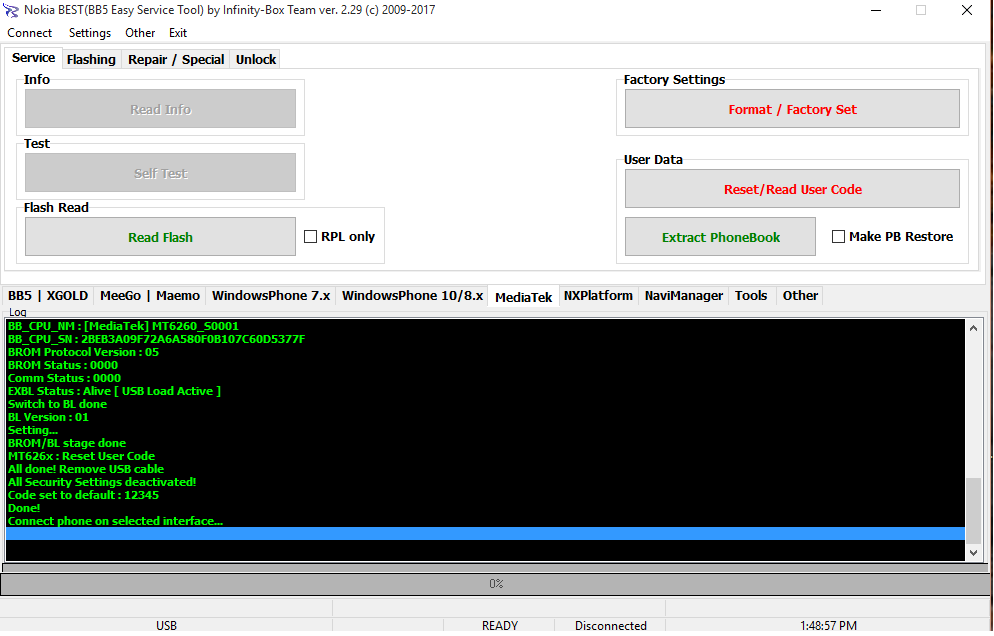Viewport: 994px width, 636px height.
Task: Click log line starting 'BB_CPU_SN'
Action: 156,339
